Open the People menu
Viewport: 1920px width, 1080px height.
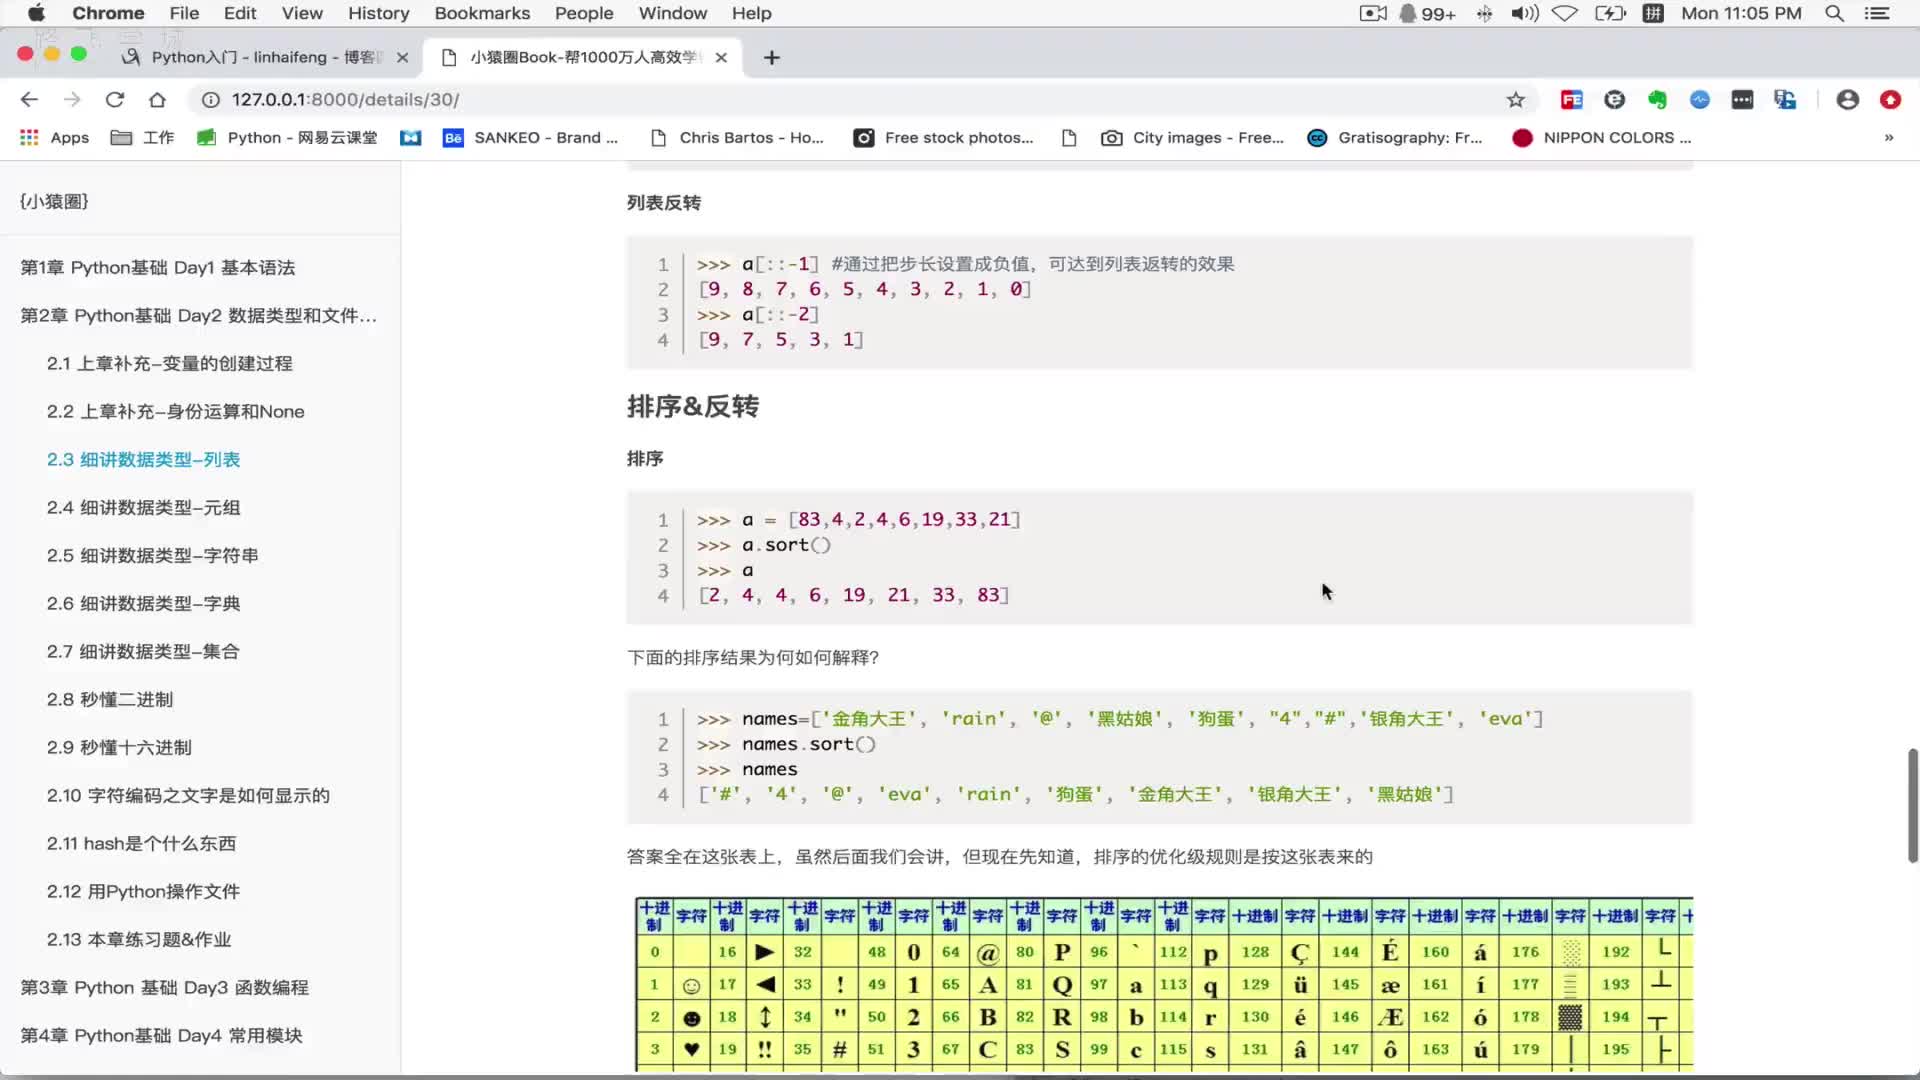tap(584, 13)
